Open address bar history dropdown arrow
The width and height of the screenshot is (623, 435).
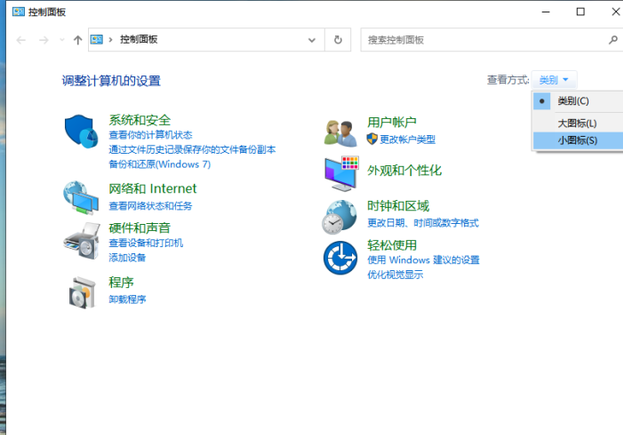(313, 40)
